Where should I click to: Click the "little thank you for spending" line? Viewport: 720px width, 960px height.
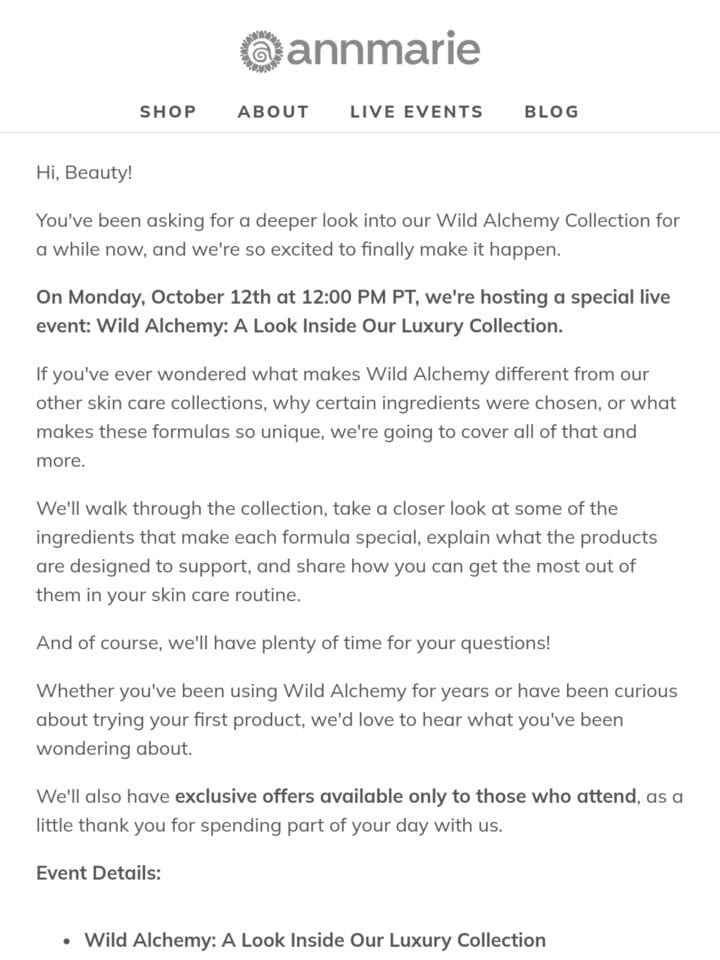click(x=269, y=825)
